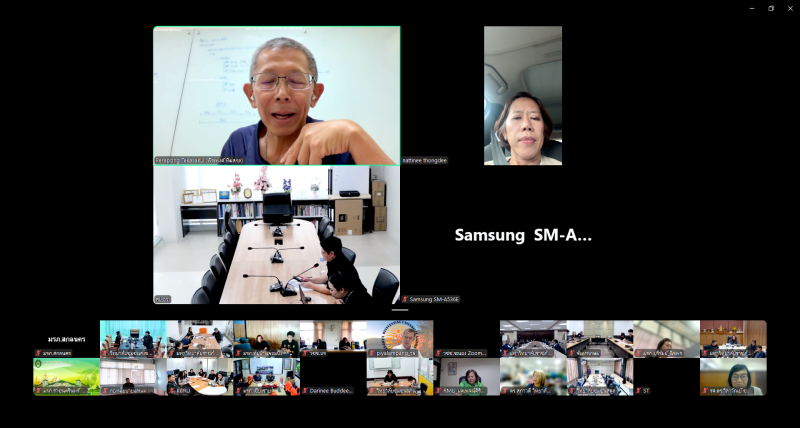Open the Darinee Buddee participant thumbnail
Image resolution: width=800 pixels, height=428 pixels.
click(332, 376)
